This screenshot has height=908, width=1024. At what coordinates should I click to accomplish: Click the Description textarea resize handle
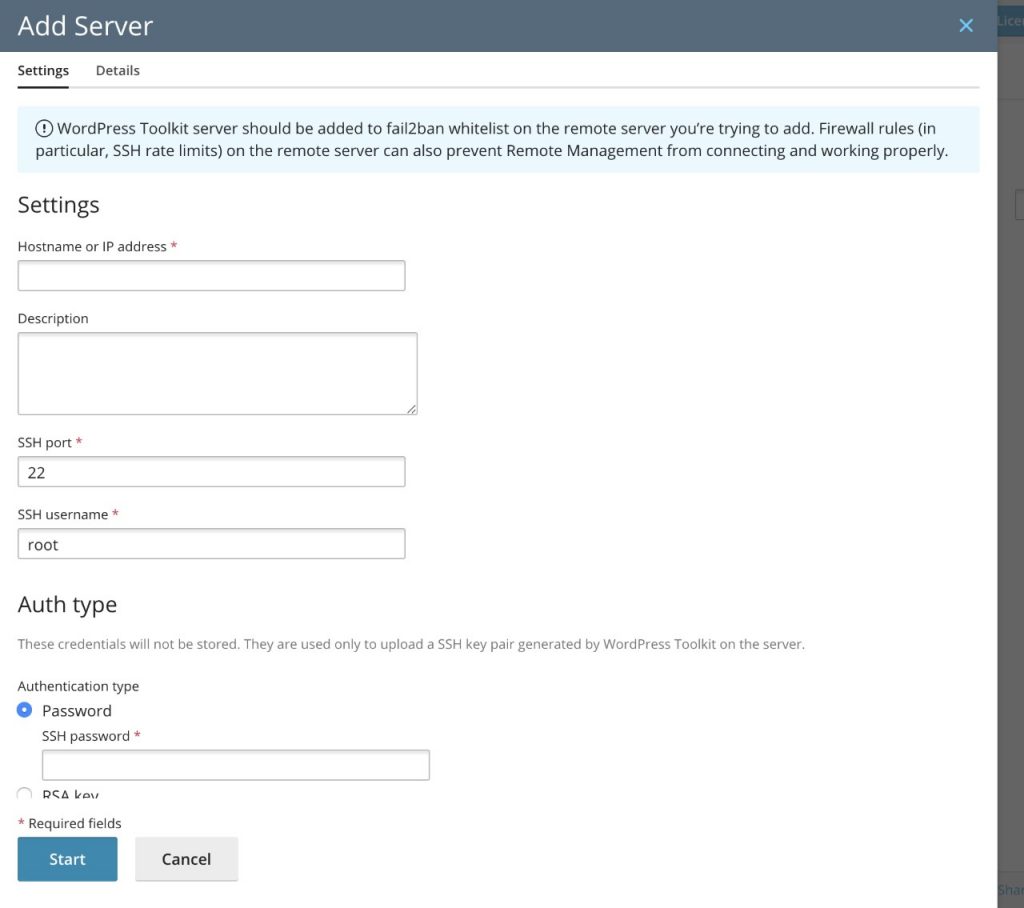click(411, 409)
